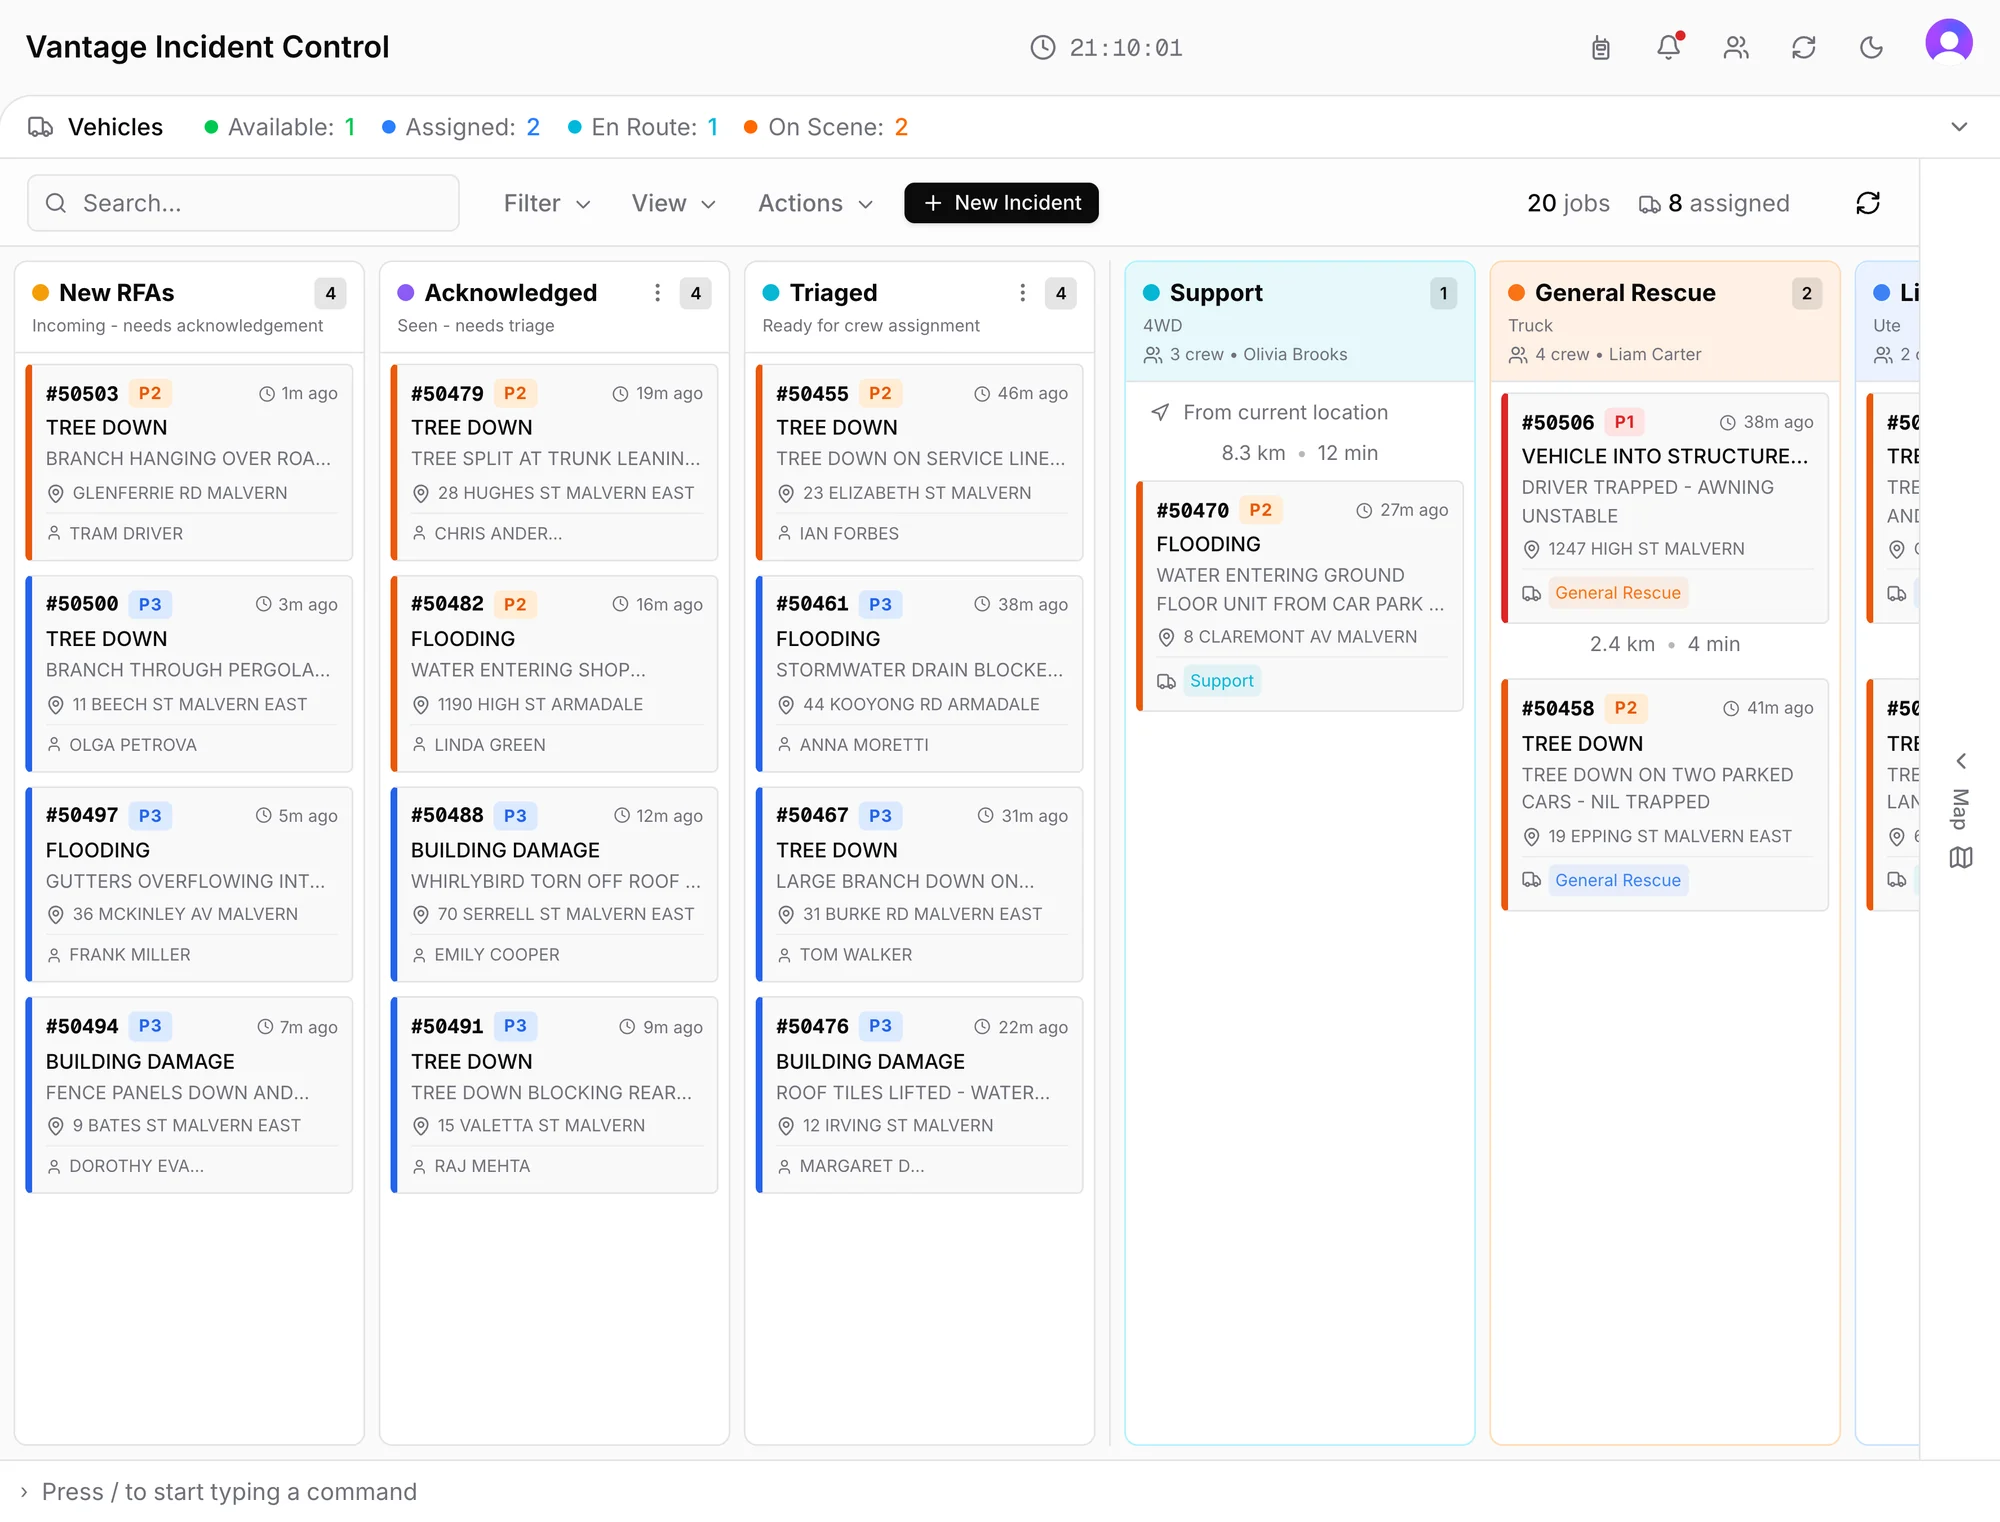Click the Map book icon

coord(1961,858)
